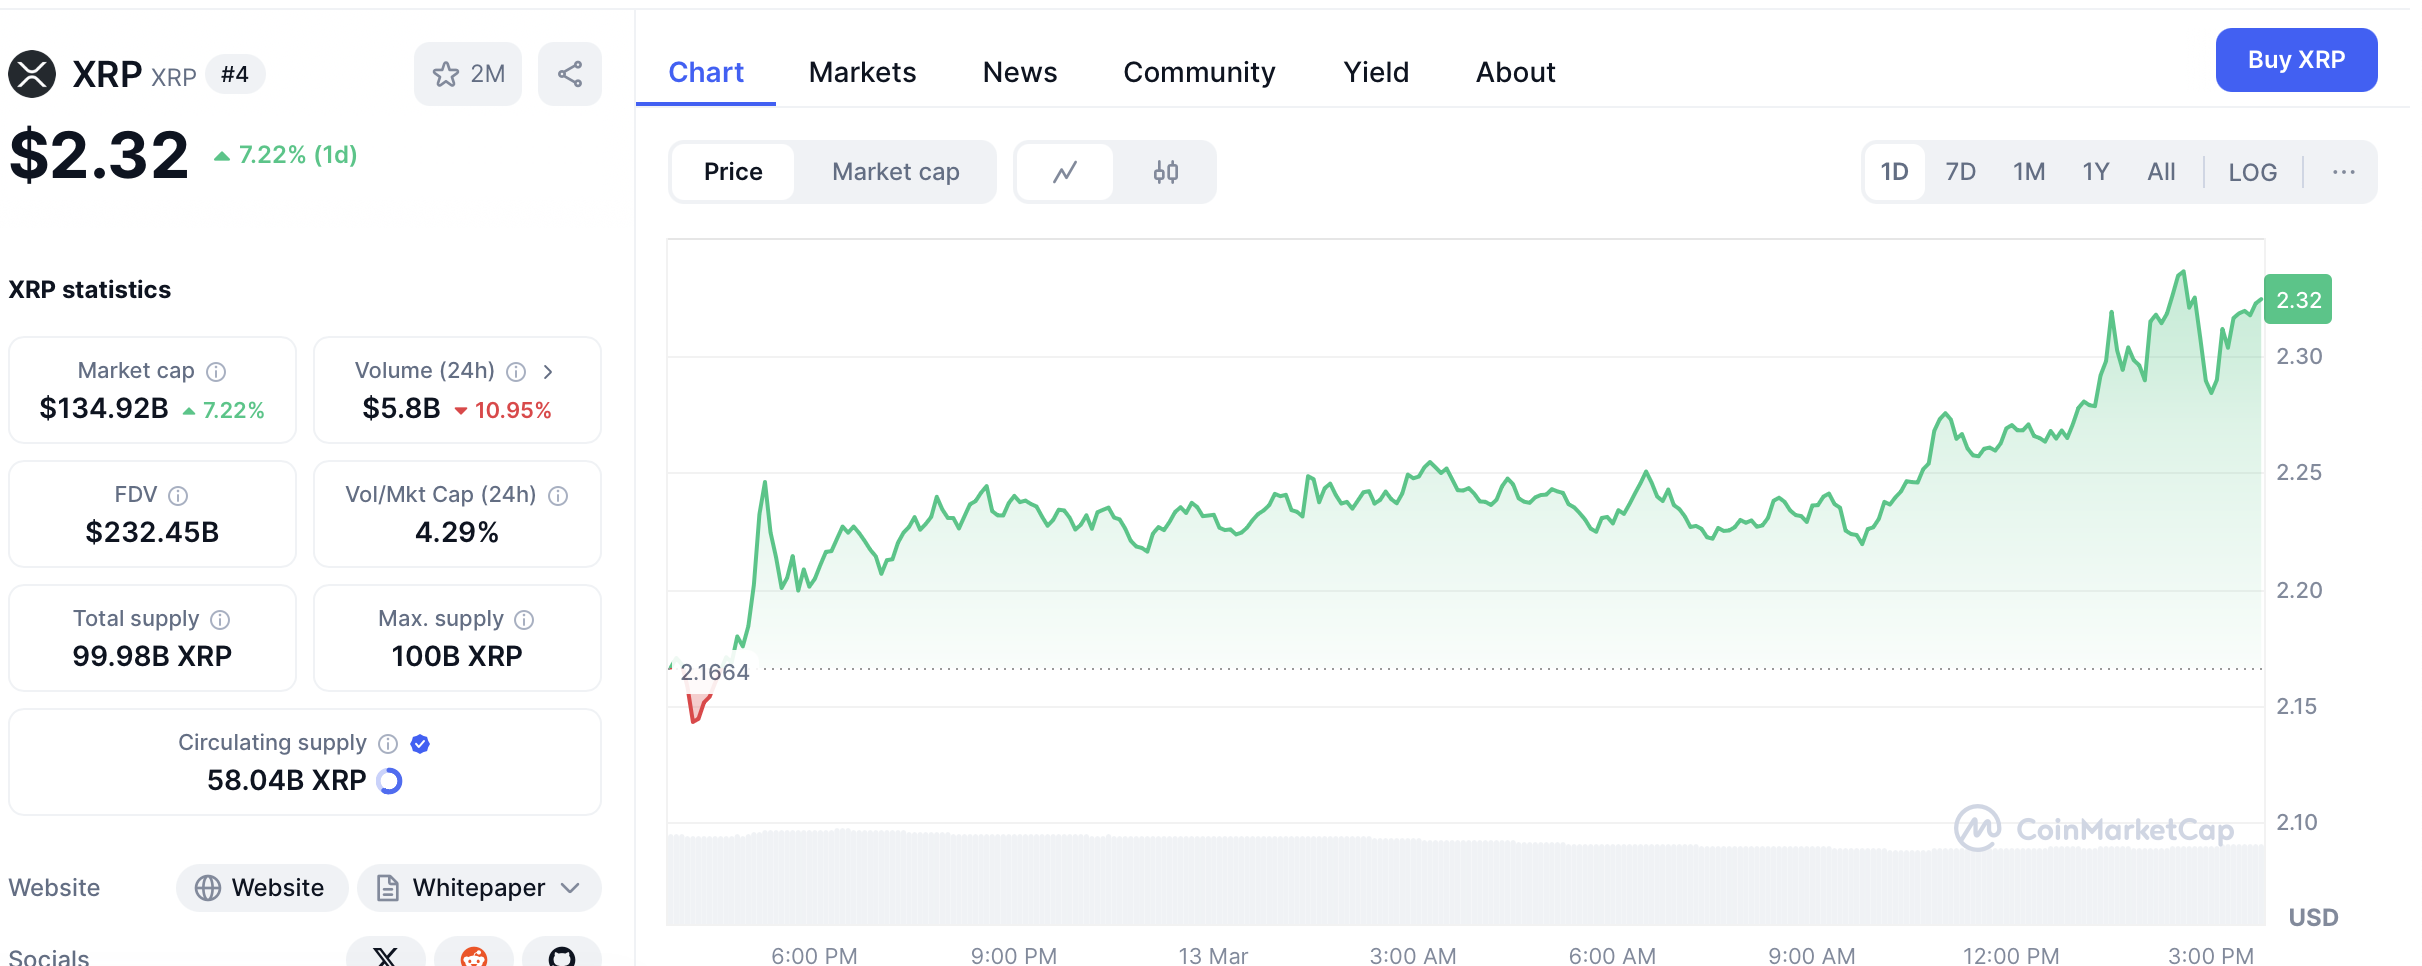Image resolution: width=2422 pixels, height=966 pixels.
Task: Click the share icon button
Action: (x=570, y=74)
